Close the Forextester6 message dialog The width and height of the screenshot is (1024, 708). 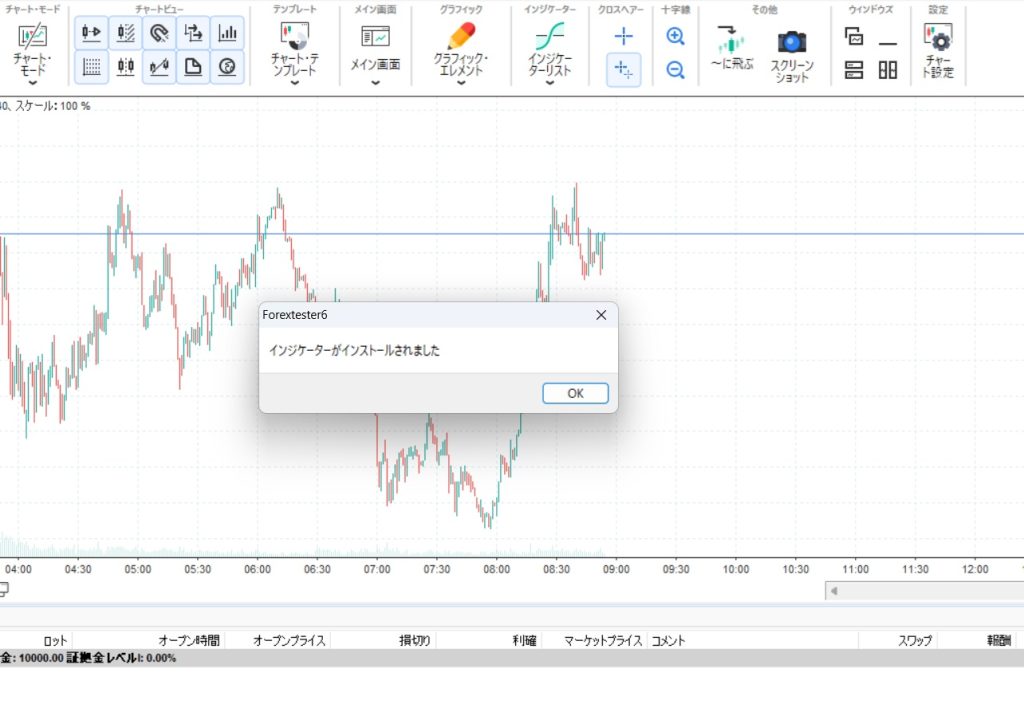pos(601,315)
